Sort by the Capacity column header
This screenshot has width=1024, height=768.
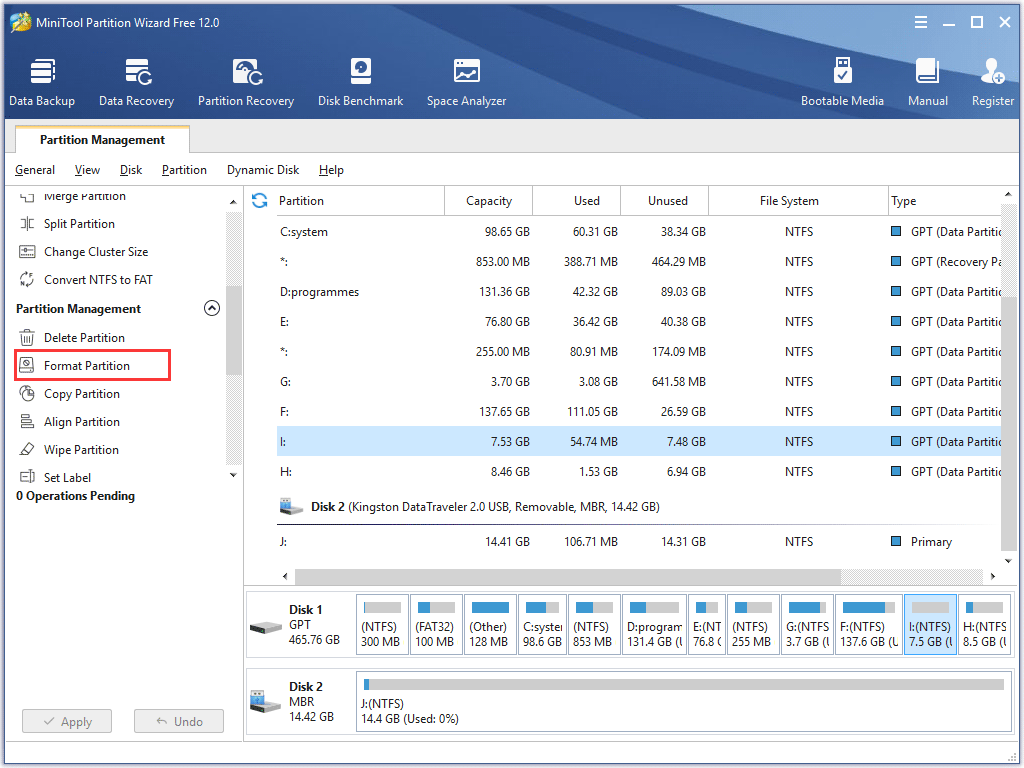pos(489,201)
